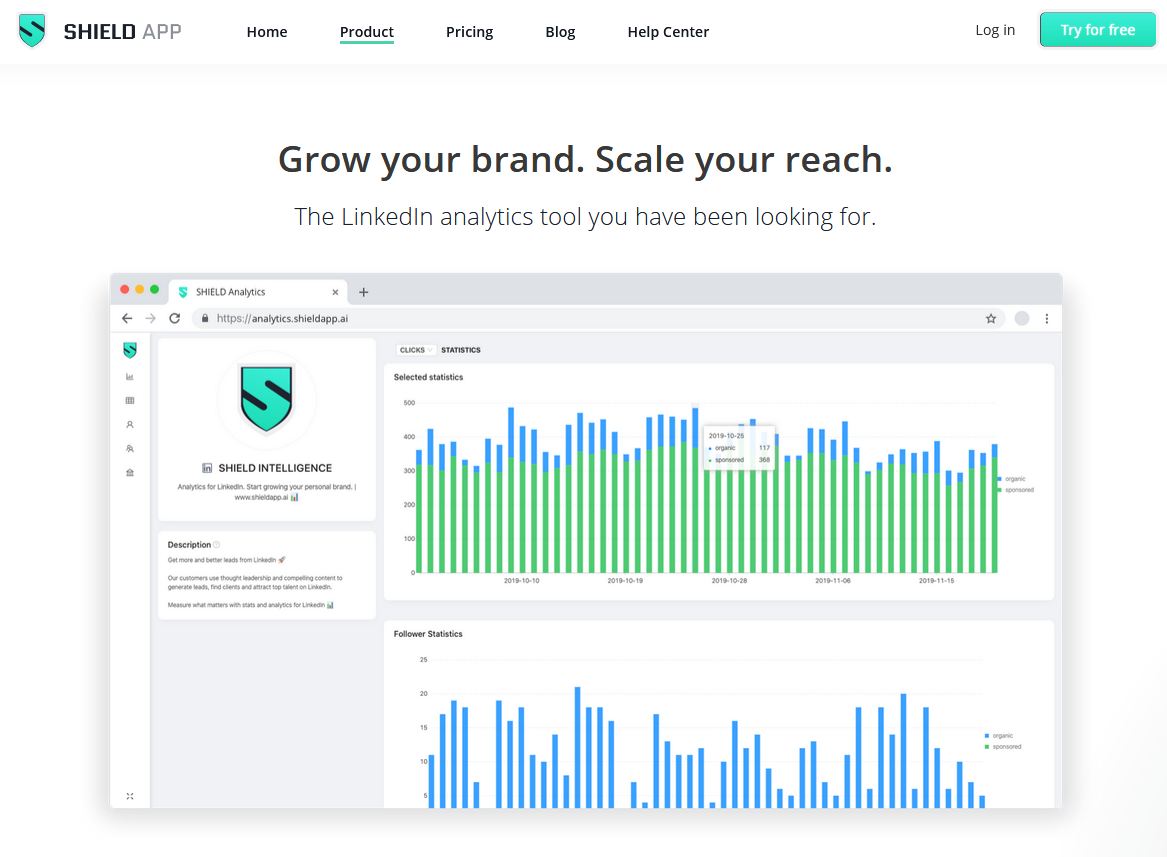
Task: Switch to the STATISTICS tab
Action: pos(461,350)
